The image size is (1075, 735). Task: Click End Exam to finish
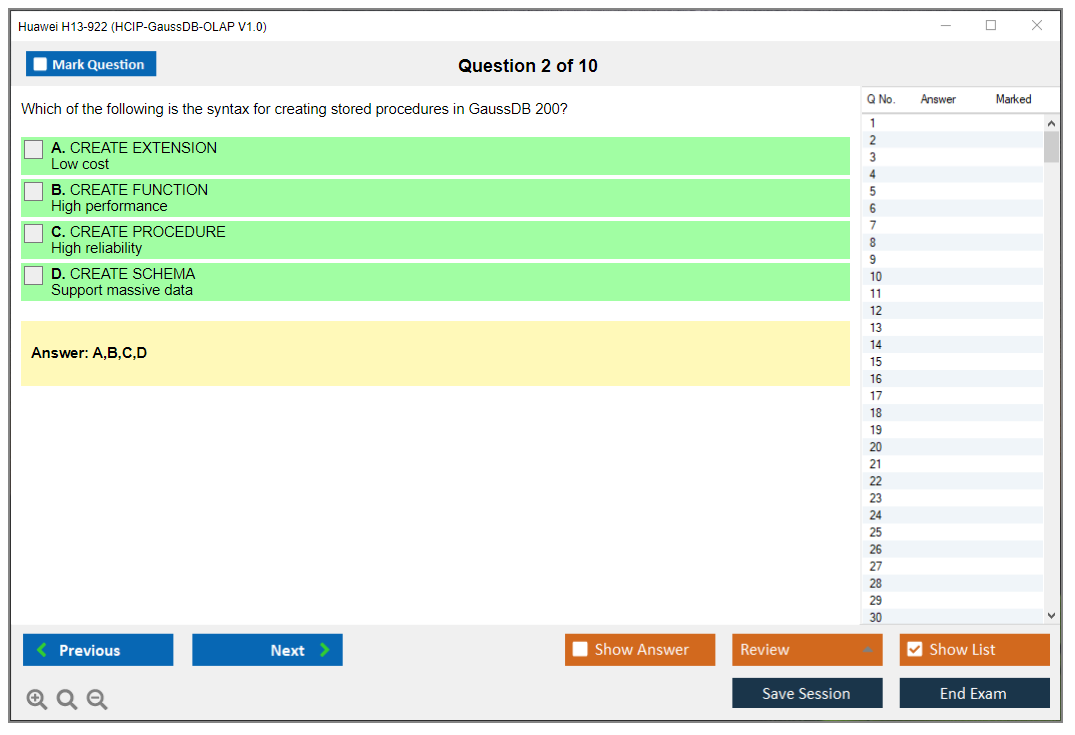(974, 693)
